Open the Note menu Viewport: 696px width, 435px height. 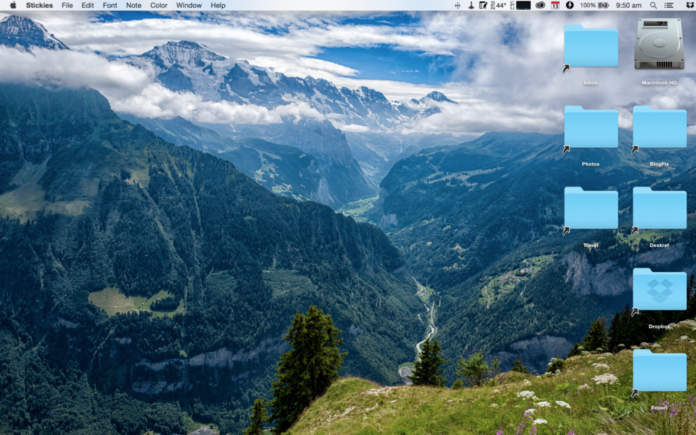click(x=133, y=5)
